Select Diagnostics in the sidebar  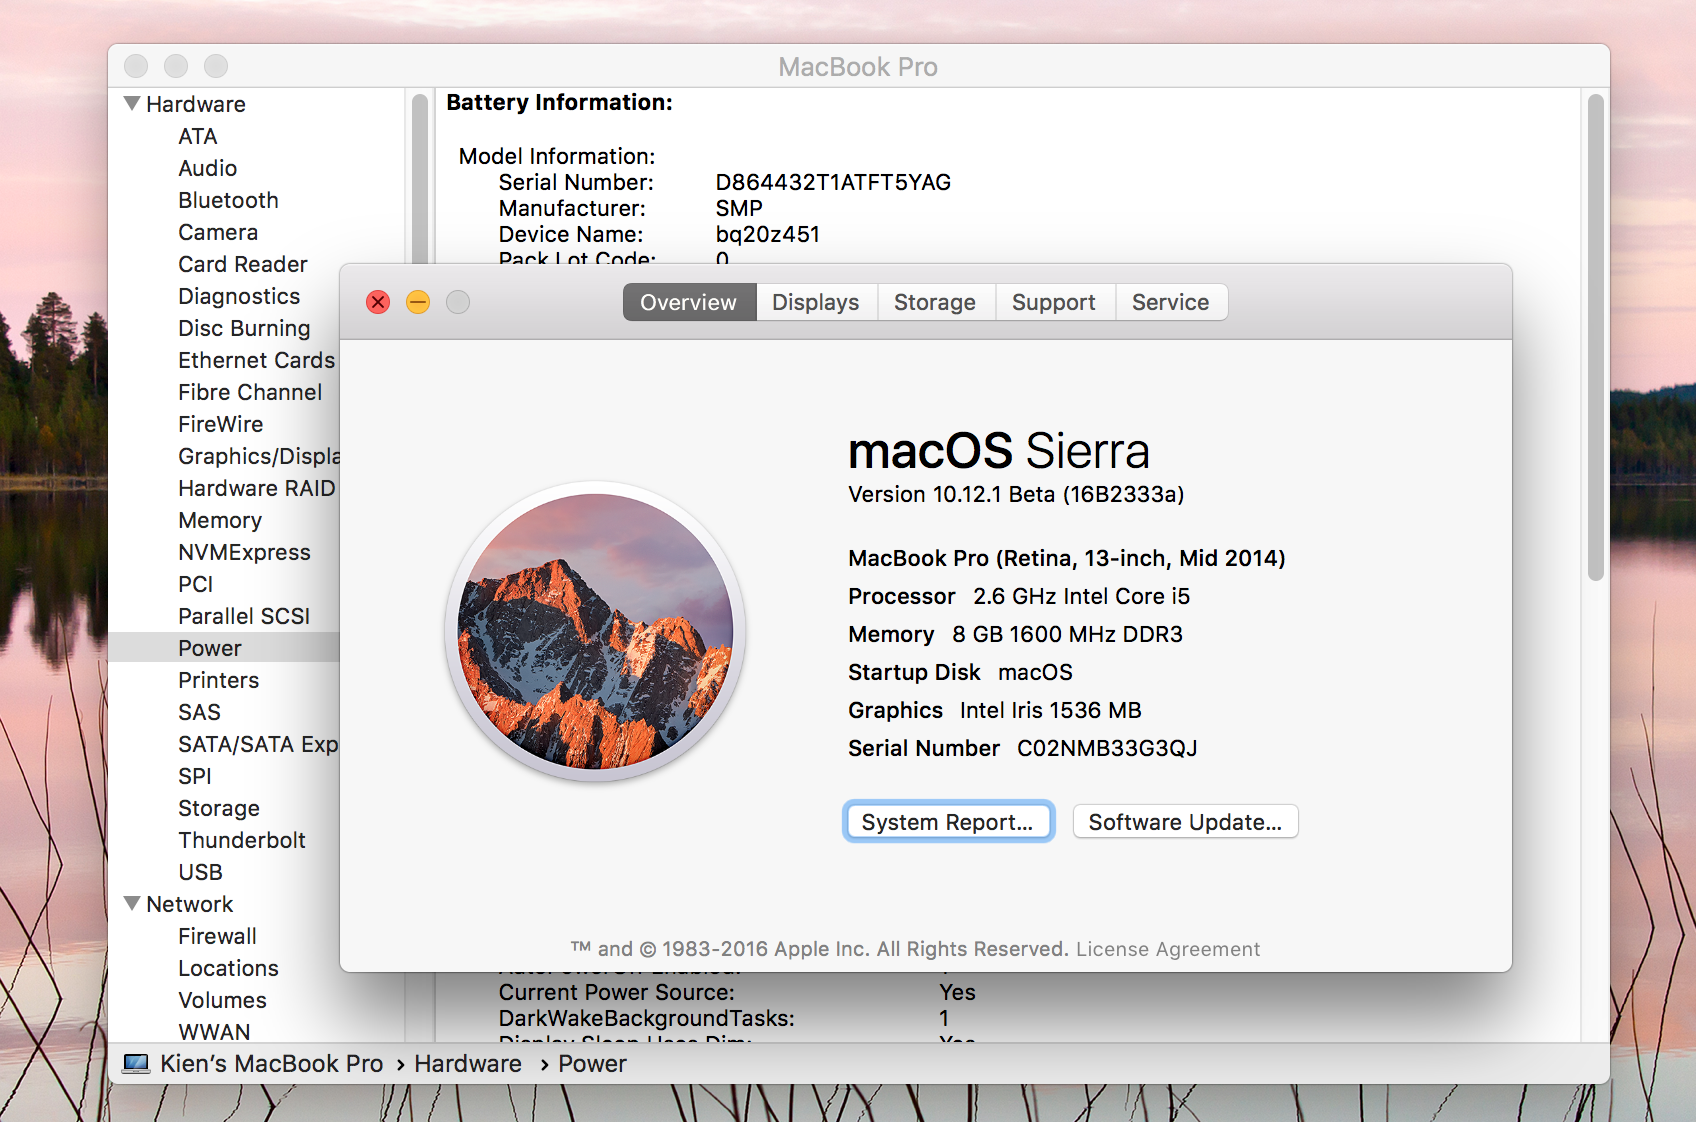click(239, 296)
